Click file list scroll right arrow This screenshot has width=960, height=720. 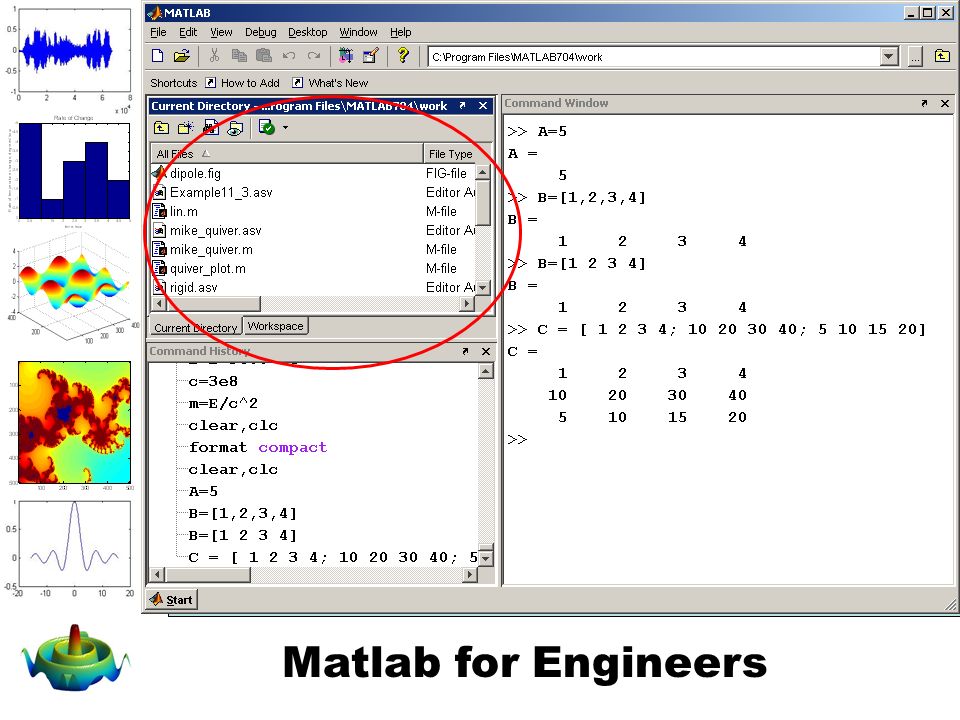click(468, 303)
